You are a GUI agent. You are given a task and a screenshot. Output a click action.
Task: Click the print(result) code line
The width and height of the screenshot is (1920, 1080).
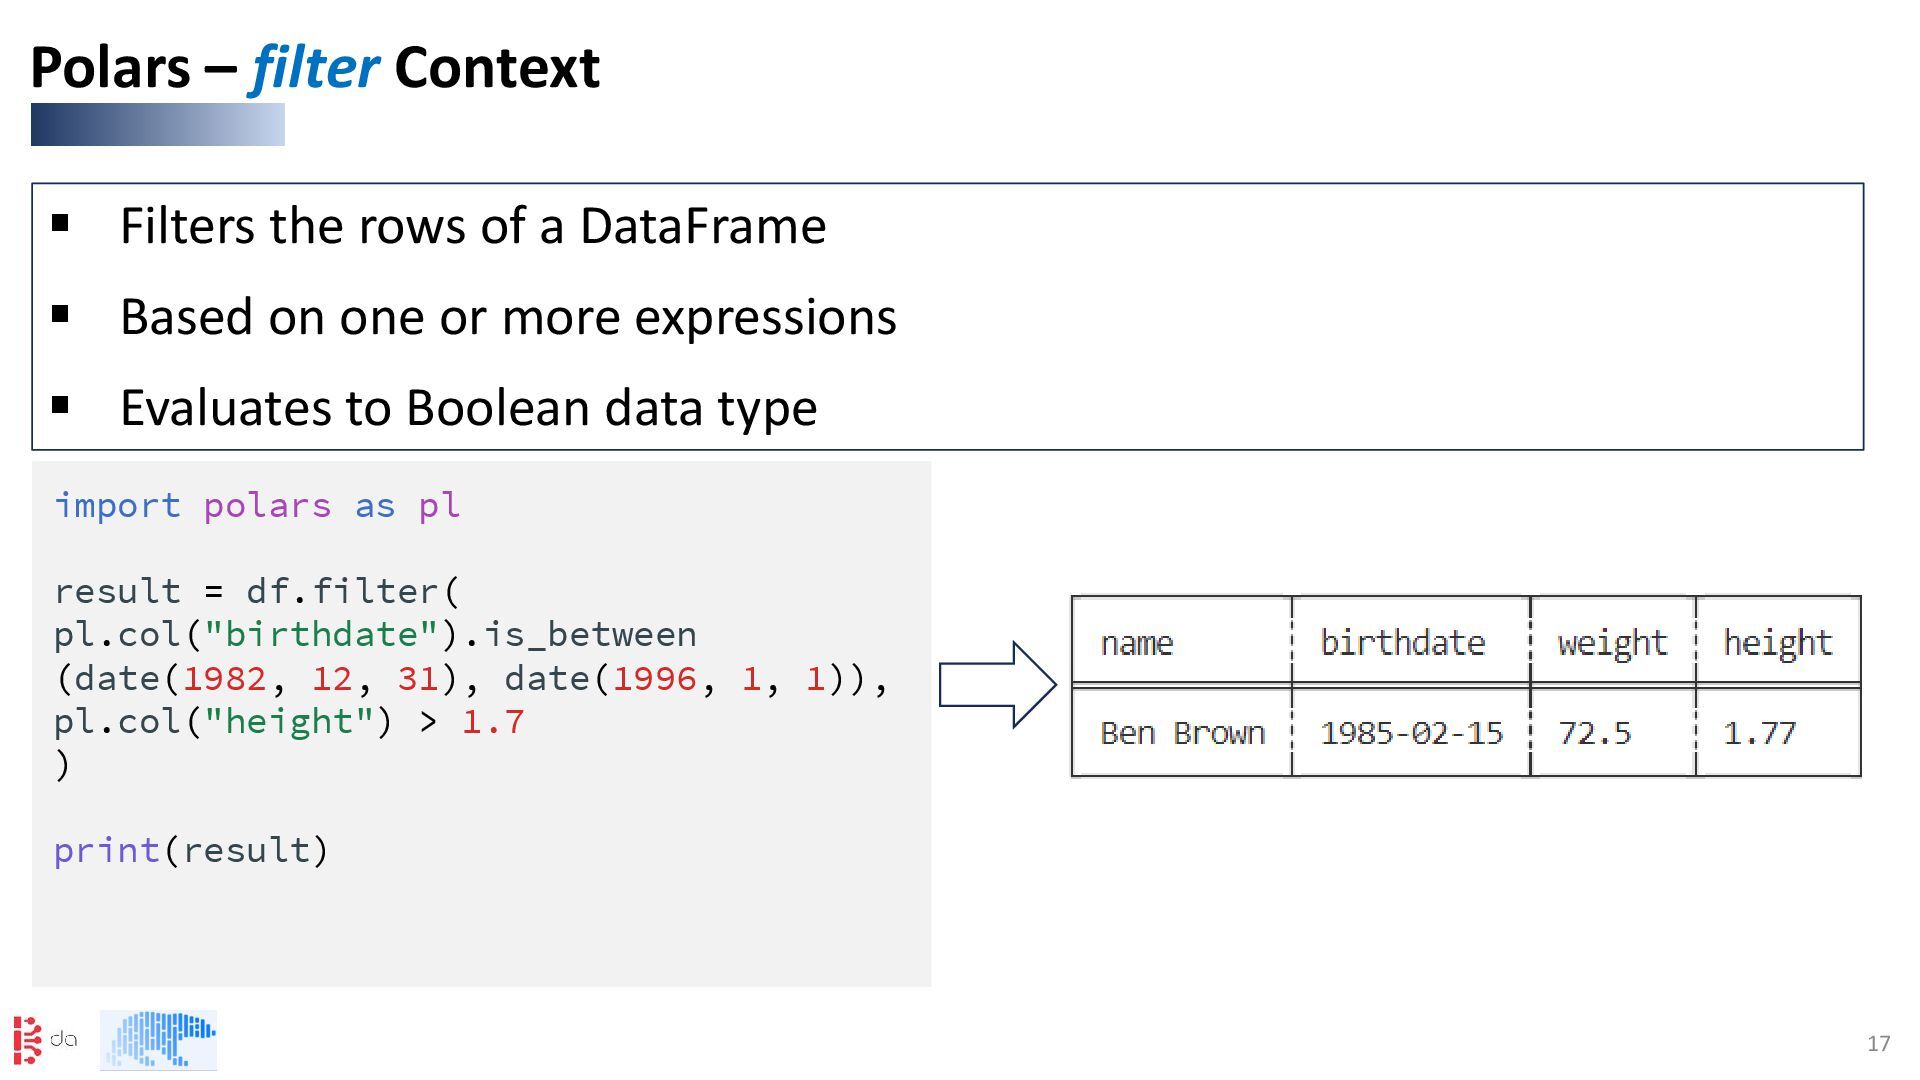(x=191, y=851)
